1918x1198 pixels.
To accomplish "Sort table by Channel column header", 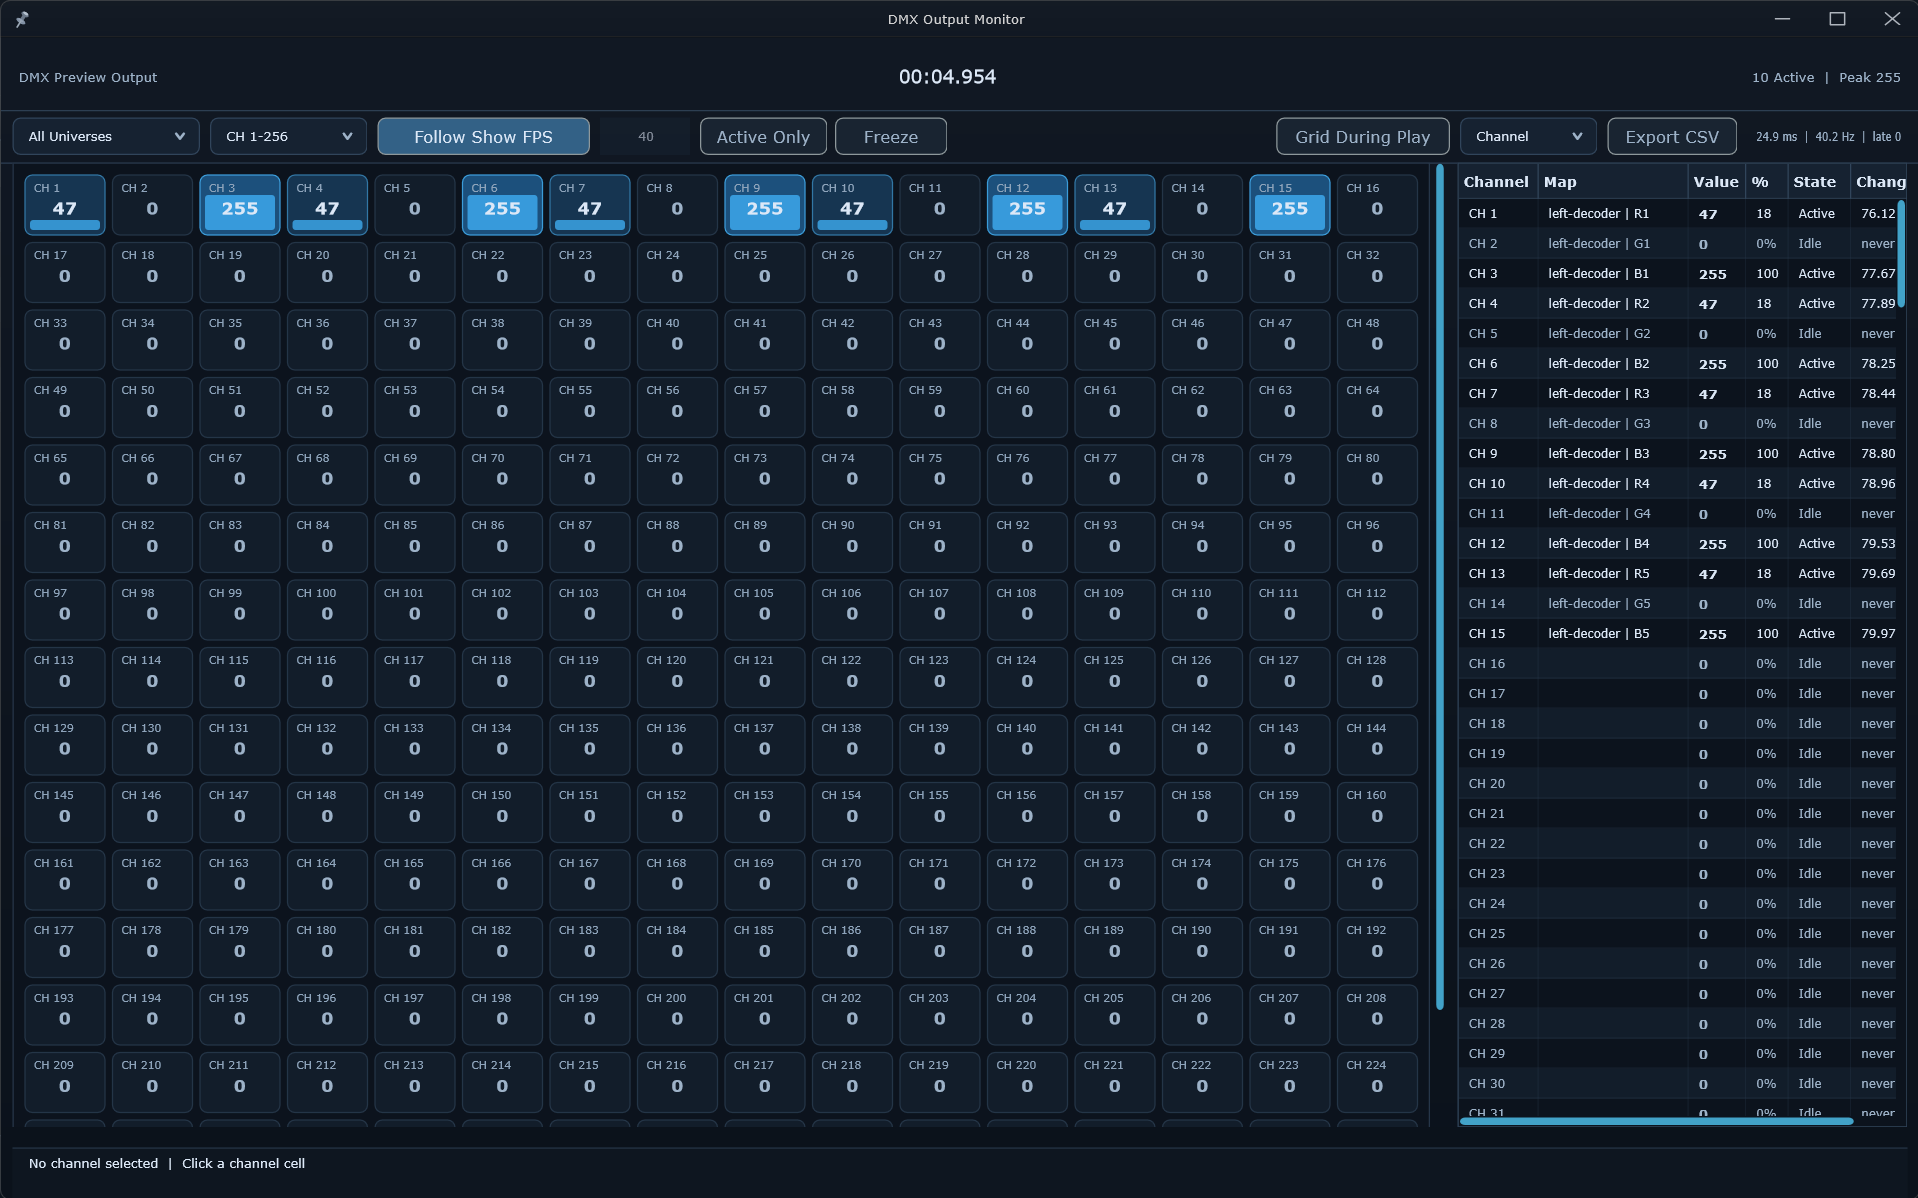I will tap(1497, 182).
